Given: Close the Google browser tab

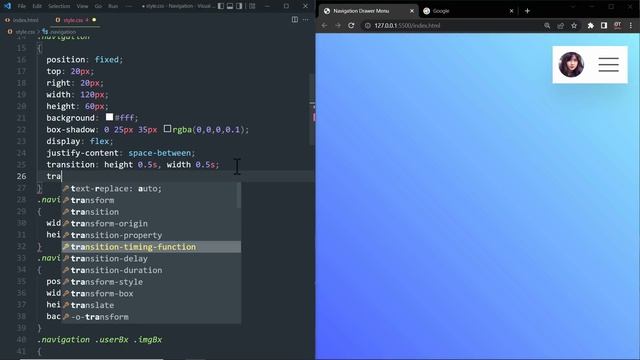Looking at the screenshot, I should point(511,11).
